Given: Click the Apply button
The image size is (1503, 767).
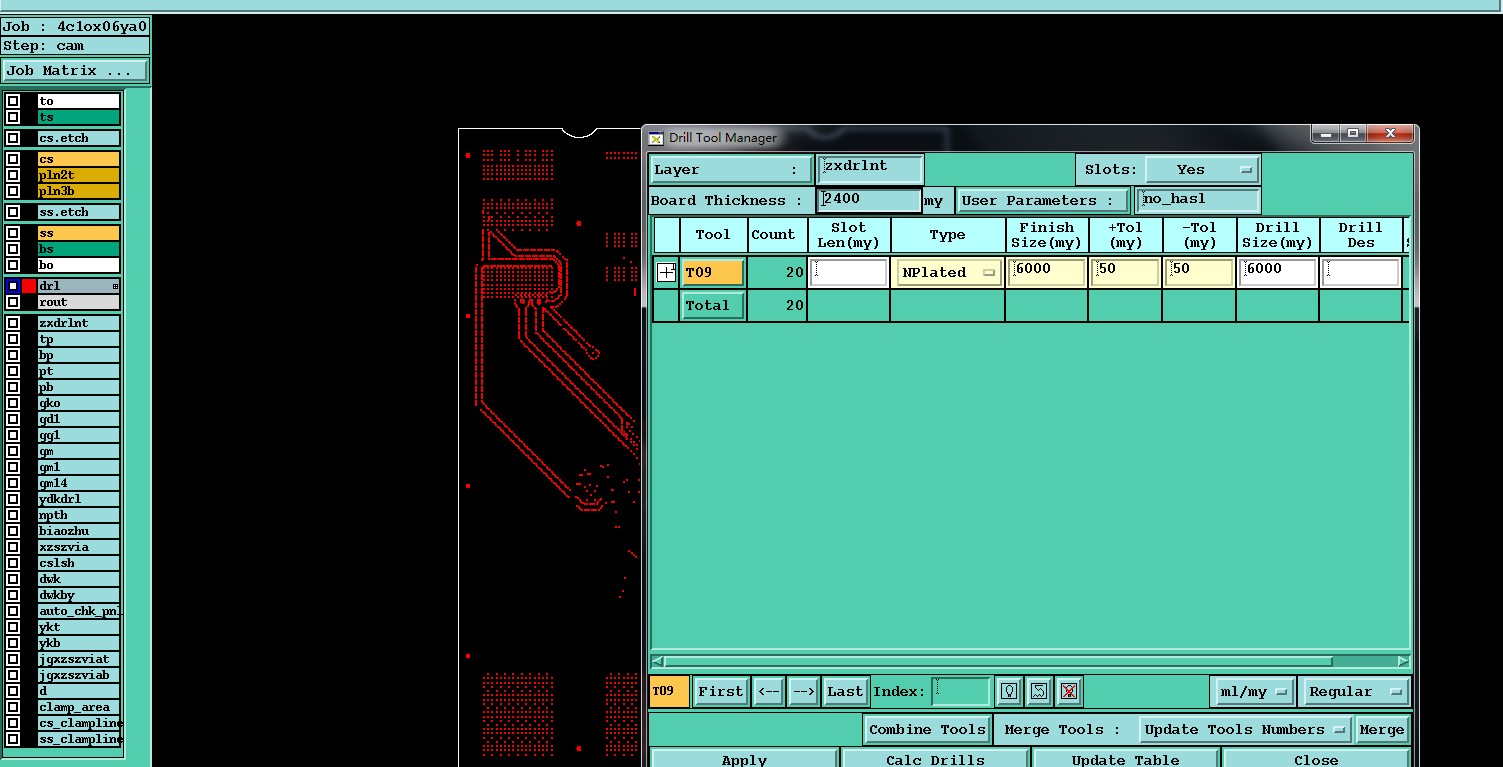Looking at the screenshot, I should (744, 758).
